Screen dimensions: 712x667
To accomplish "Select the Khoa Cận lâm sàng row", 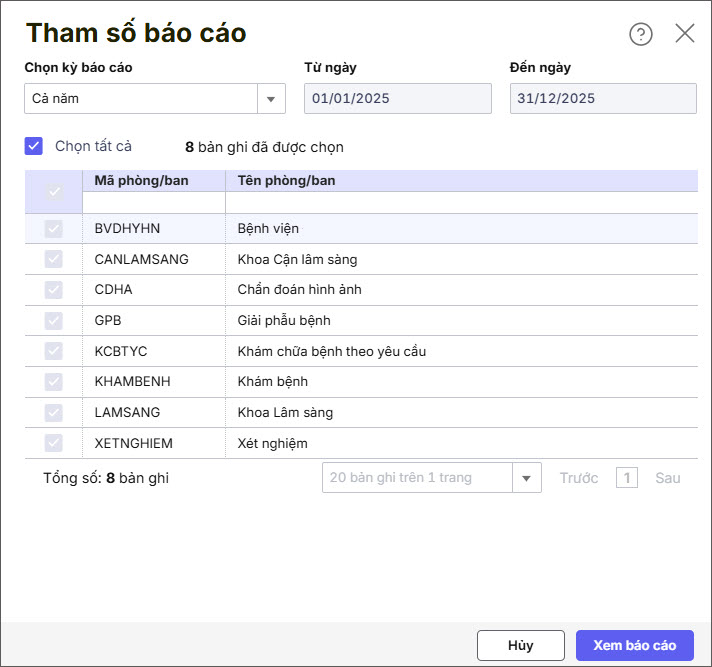I will pyautogui.click(x=297, y=260).
